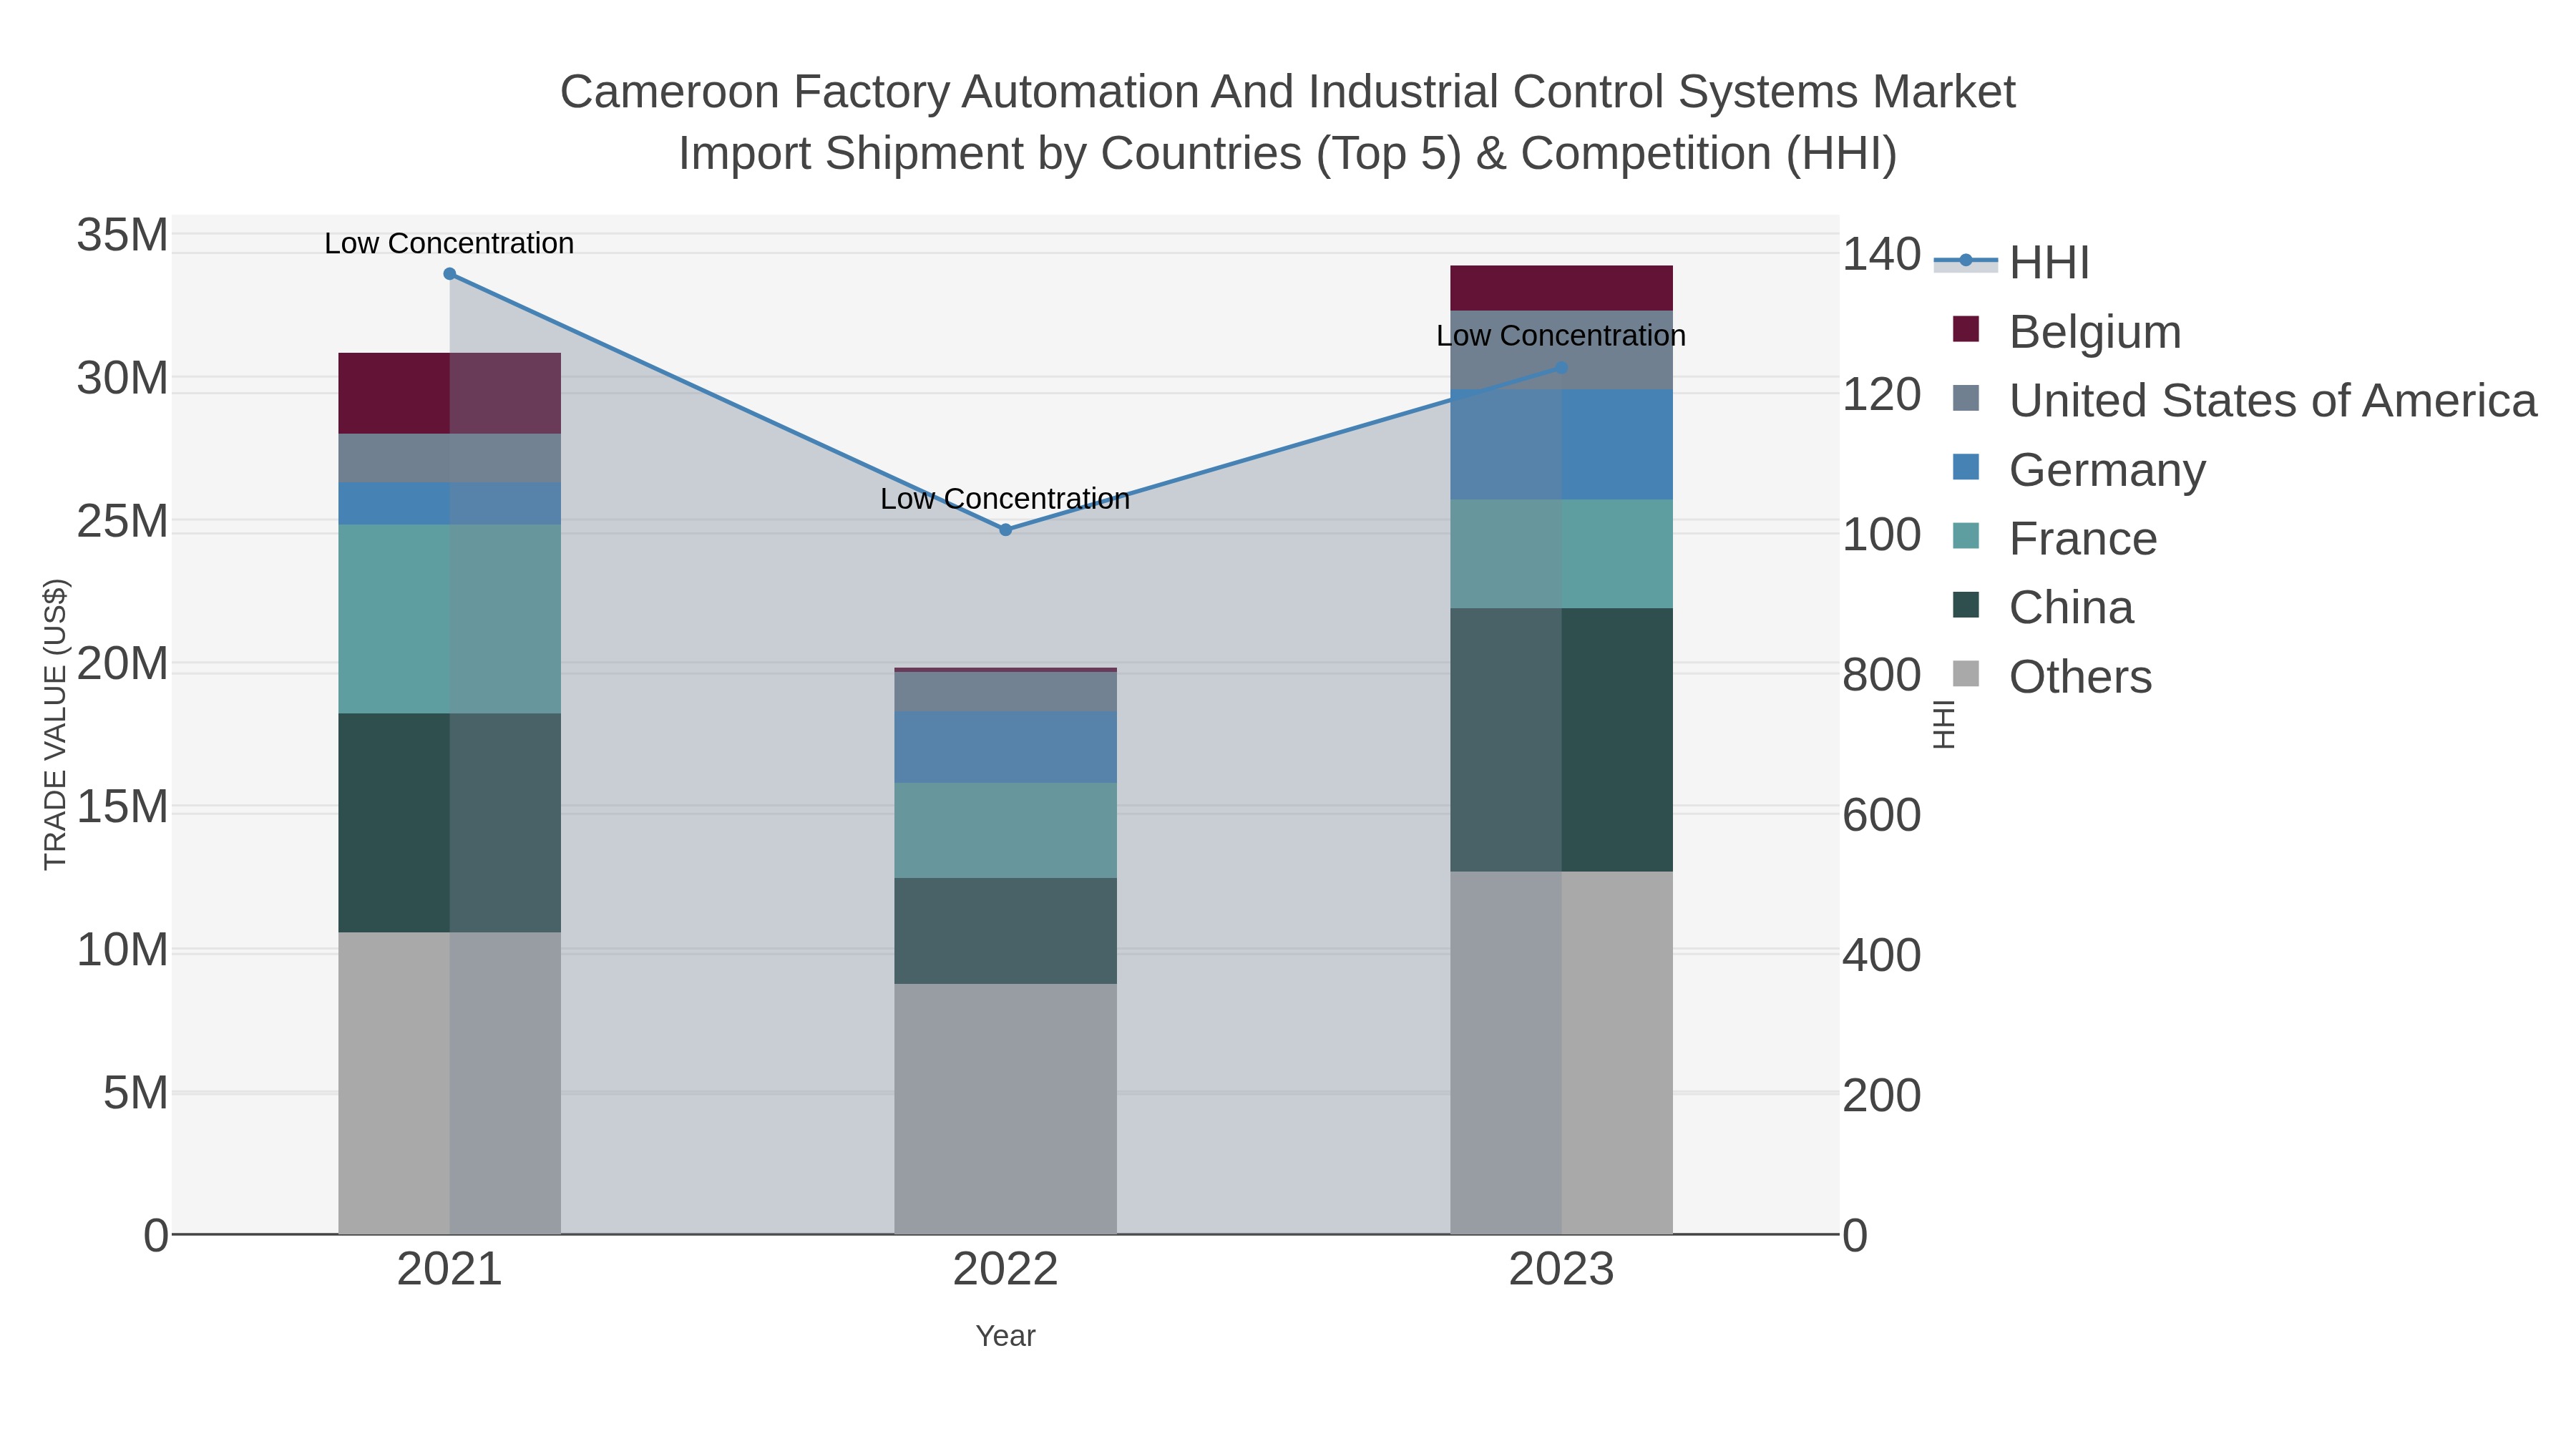Screen dimensions: 2576x1449
Task: Select the 2021 HHI data point
Action: click(449, 274)
